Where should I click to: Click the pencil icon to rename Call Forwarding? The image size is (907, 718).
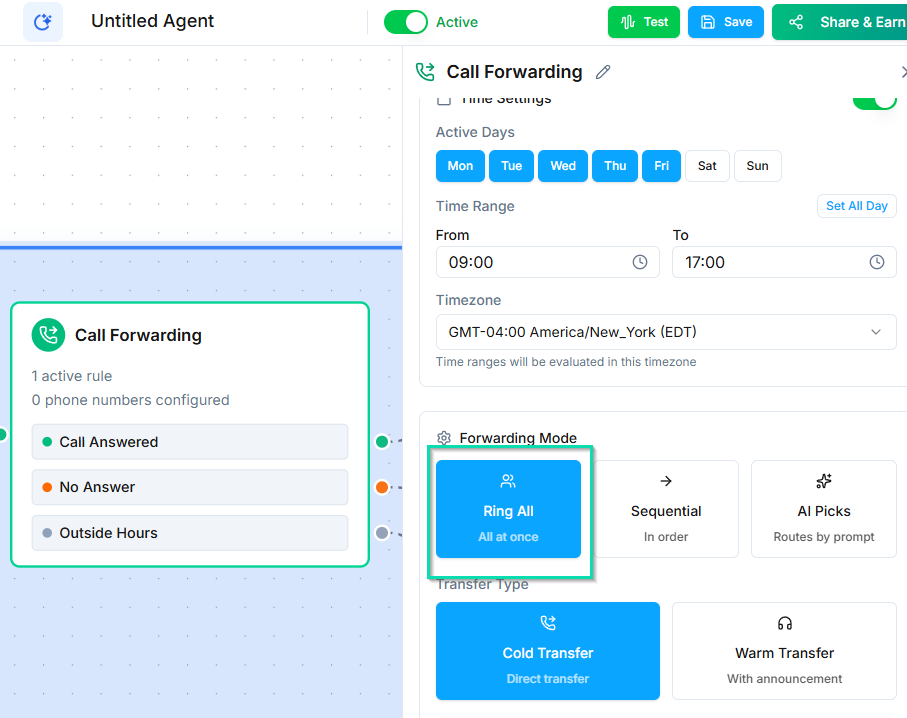tap(603, 72)
